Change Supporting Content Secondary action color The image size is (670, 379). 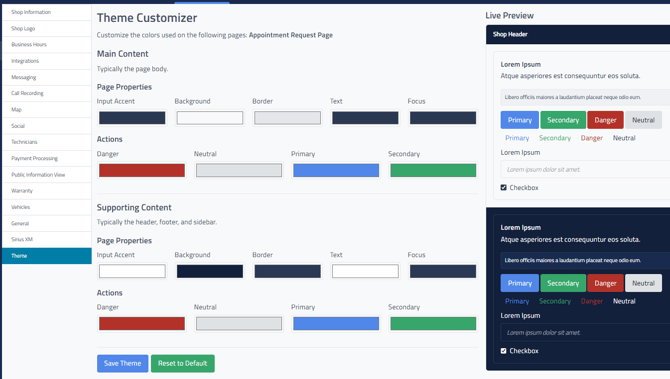[x=433, y=323]
